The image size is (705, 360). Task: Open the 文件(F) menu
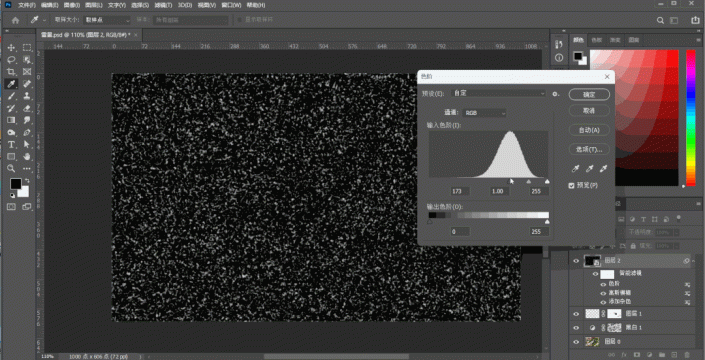(x=27, y=5)
